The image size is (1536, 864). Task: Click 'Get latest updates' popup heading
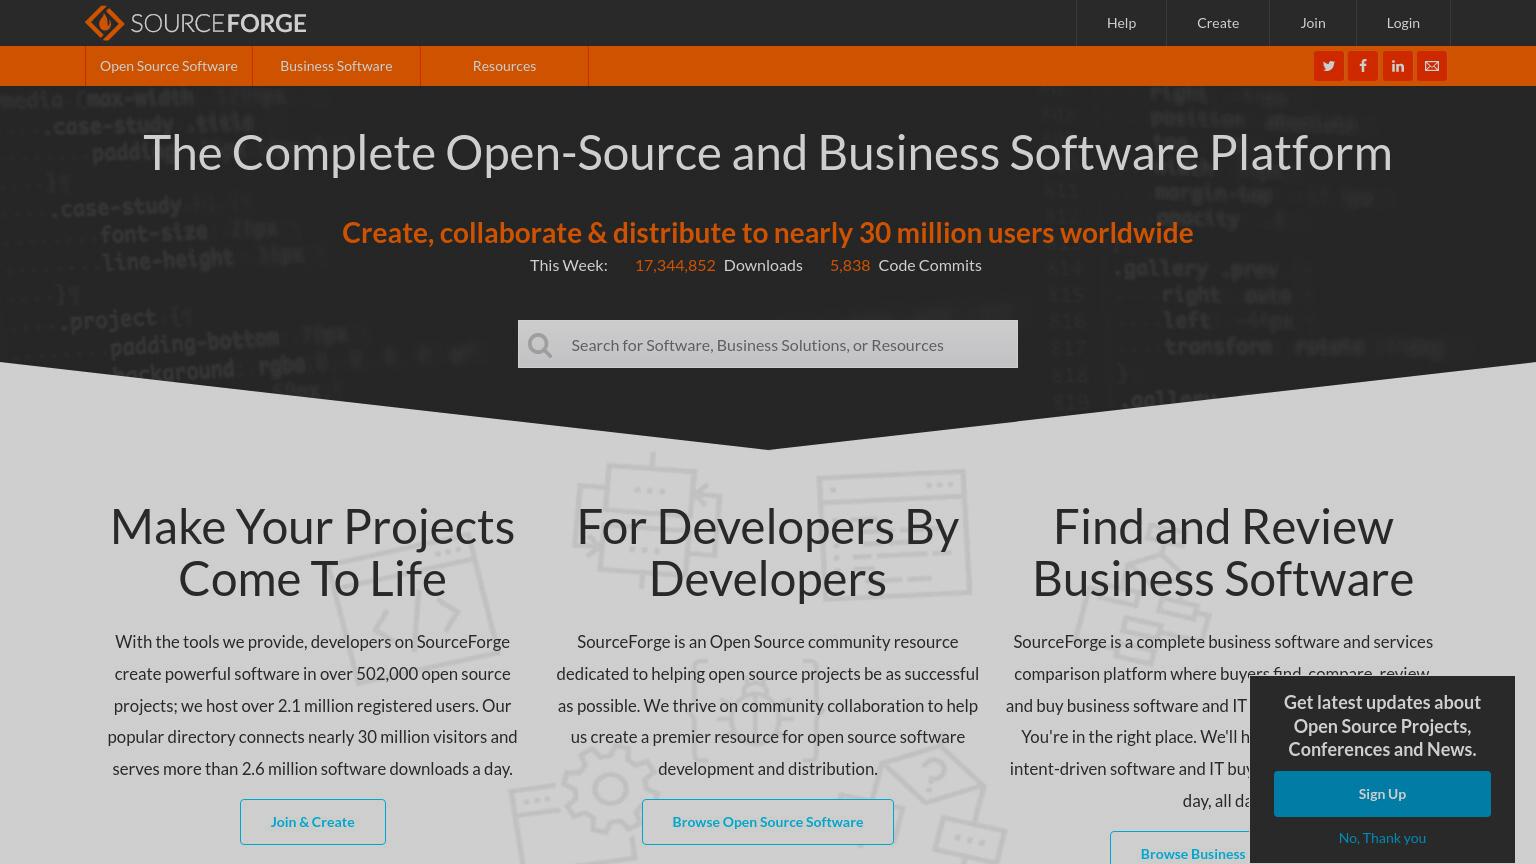(x=1382, y=726)
